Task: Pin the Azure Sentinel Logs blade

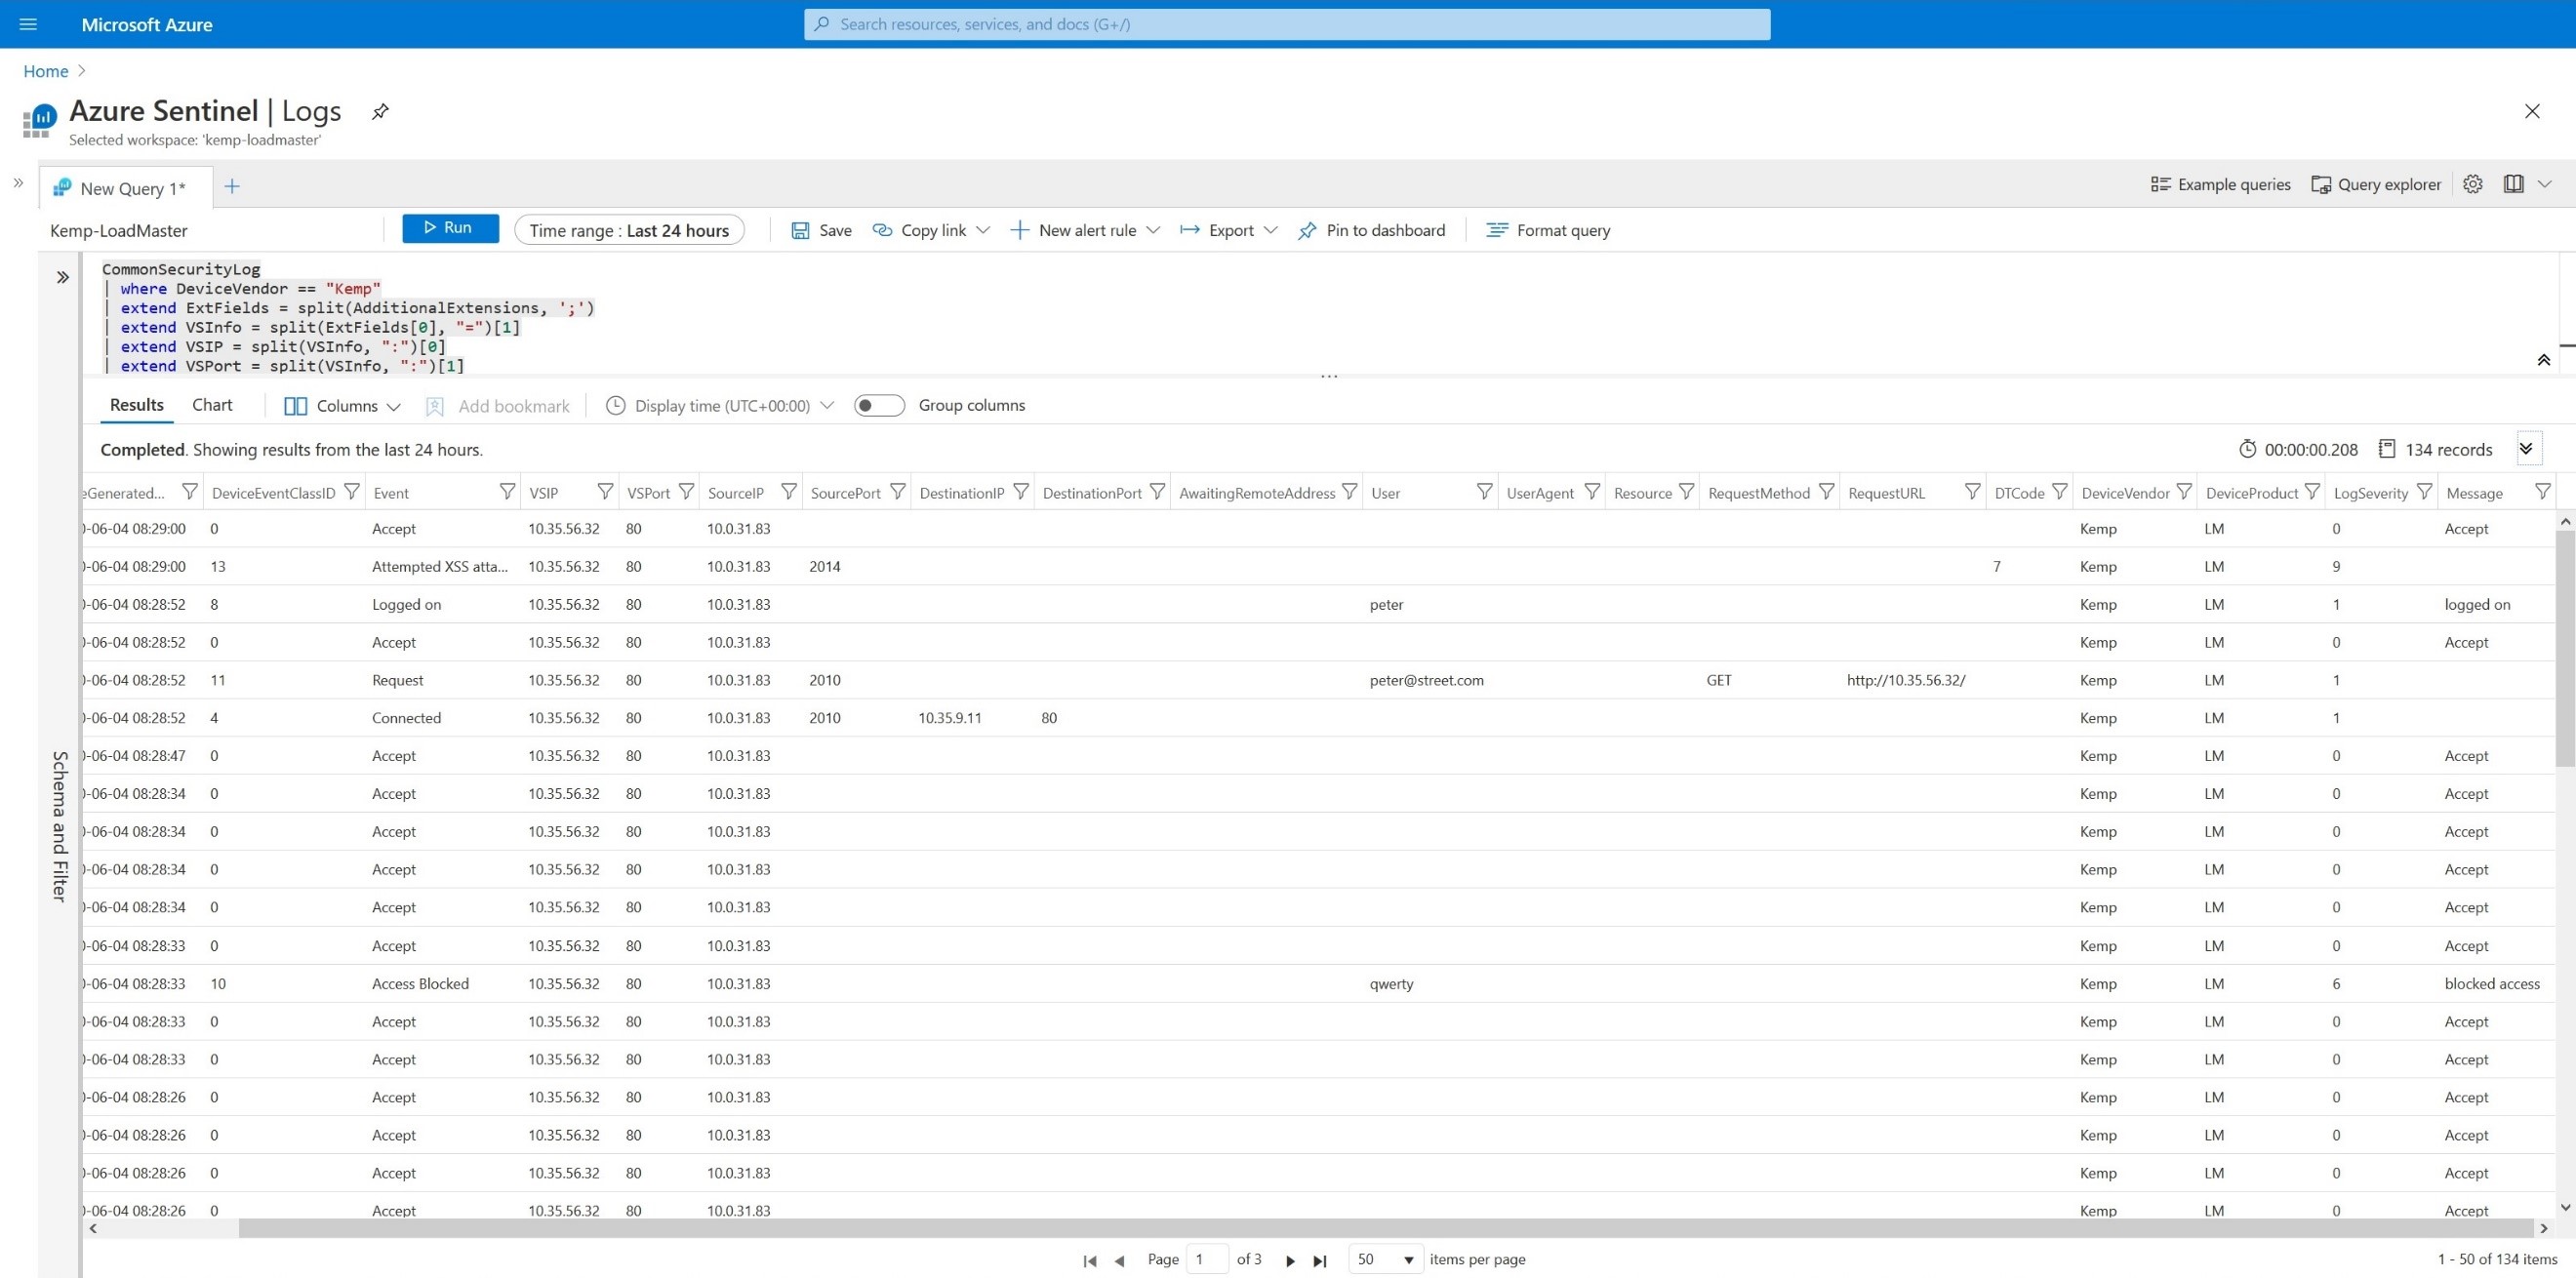Action: tap(380, 111)
